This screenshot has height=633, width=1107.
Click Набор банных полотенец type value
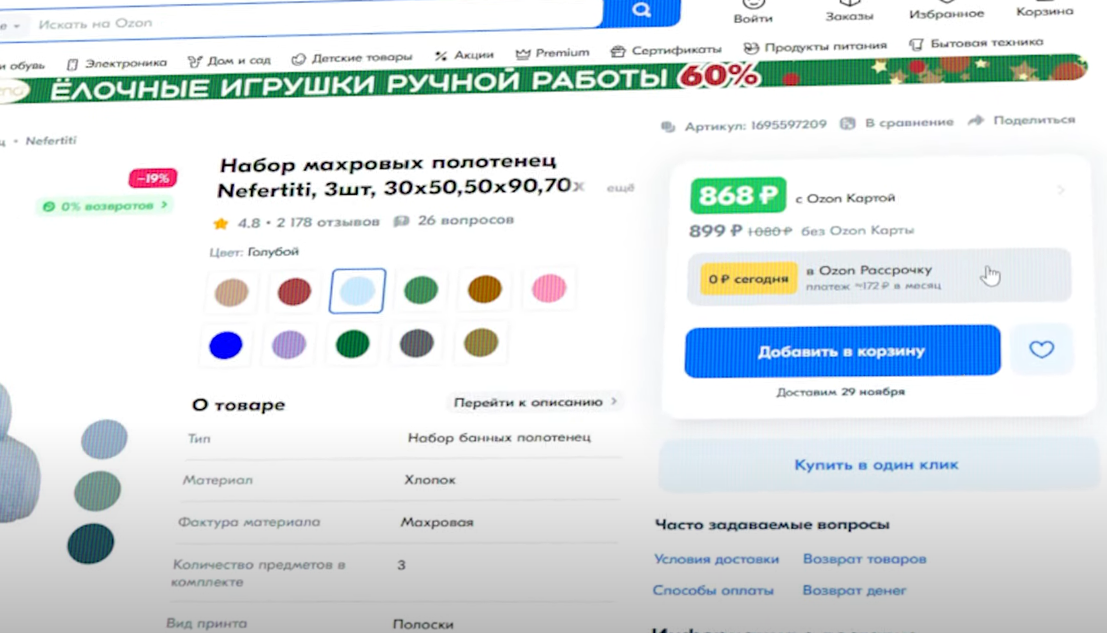(x=499, y=438)
